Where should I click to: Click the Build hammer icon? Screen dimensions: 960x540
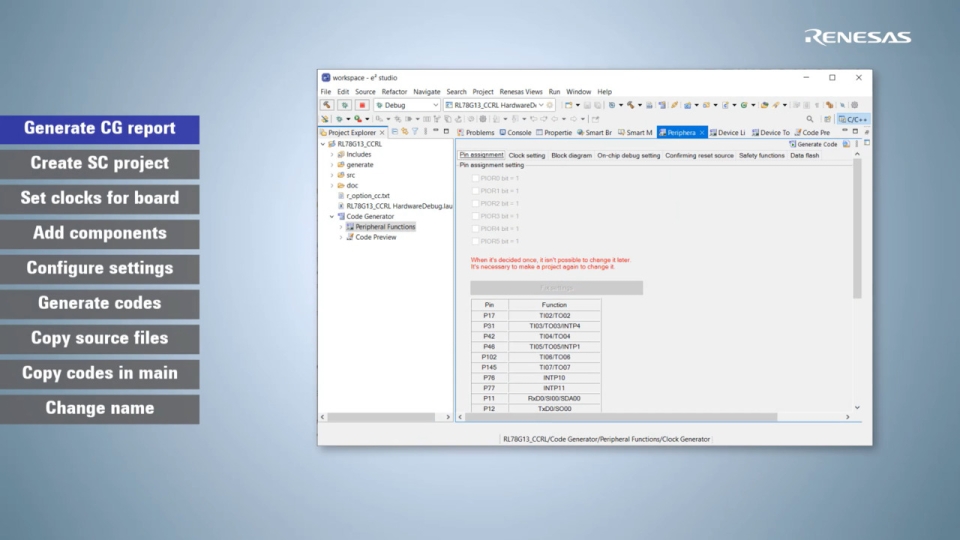[x=327, y=105]
